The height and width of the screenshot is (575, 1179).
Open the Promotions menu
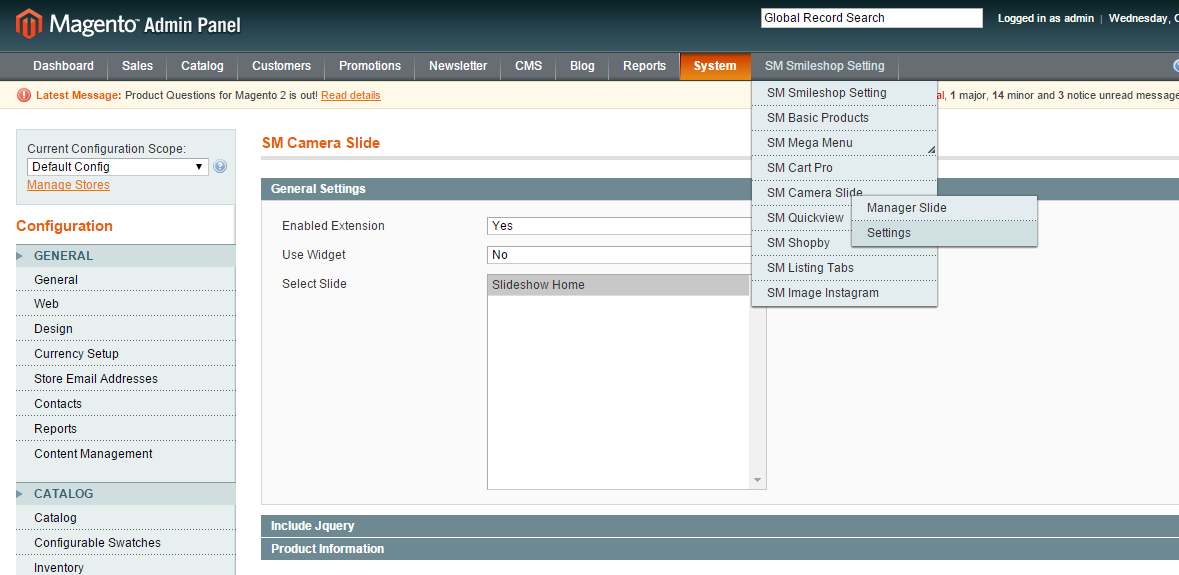pos(370,66)
